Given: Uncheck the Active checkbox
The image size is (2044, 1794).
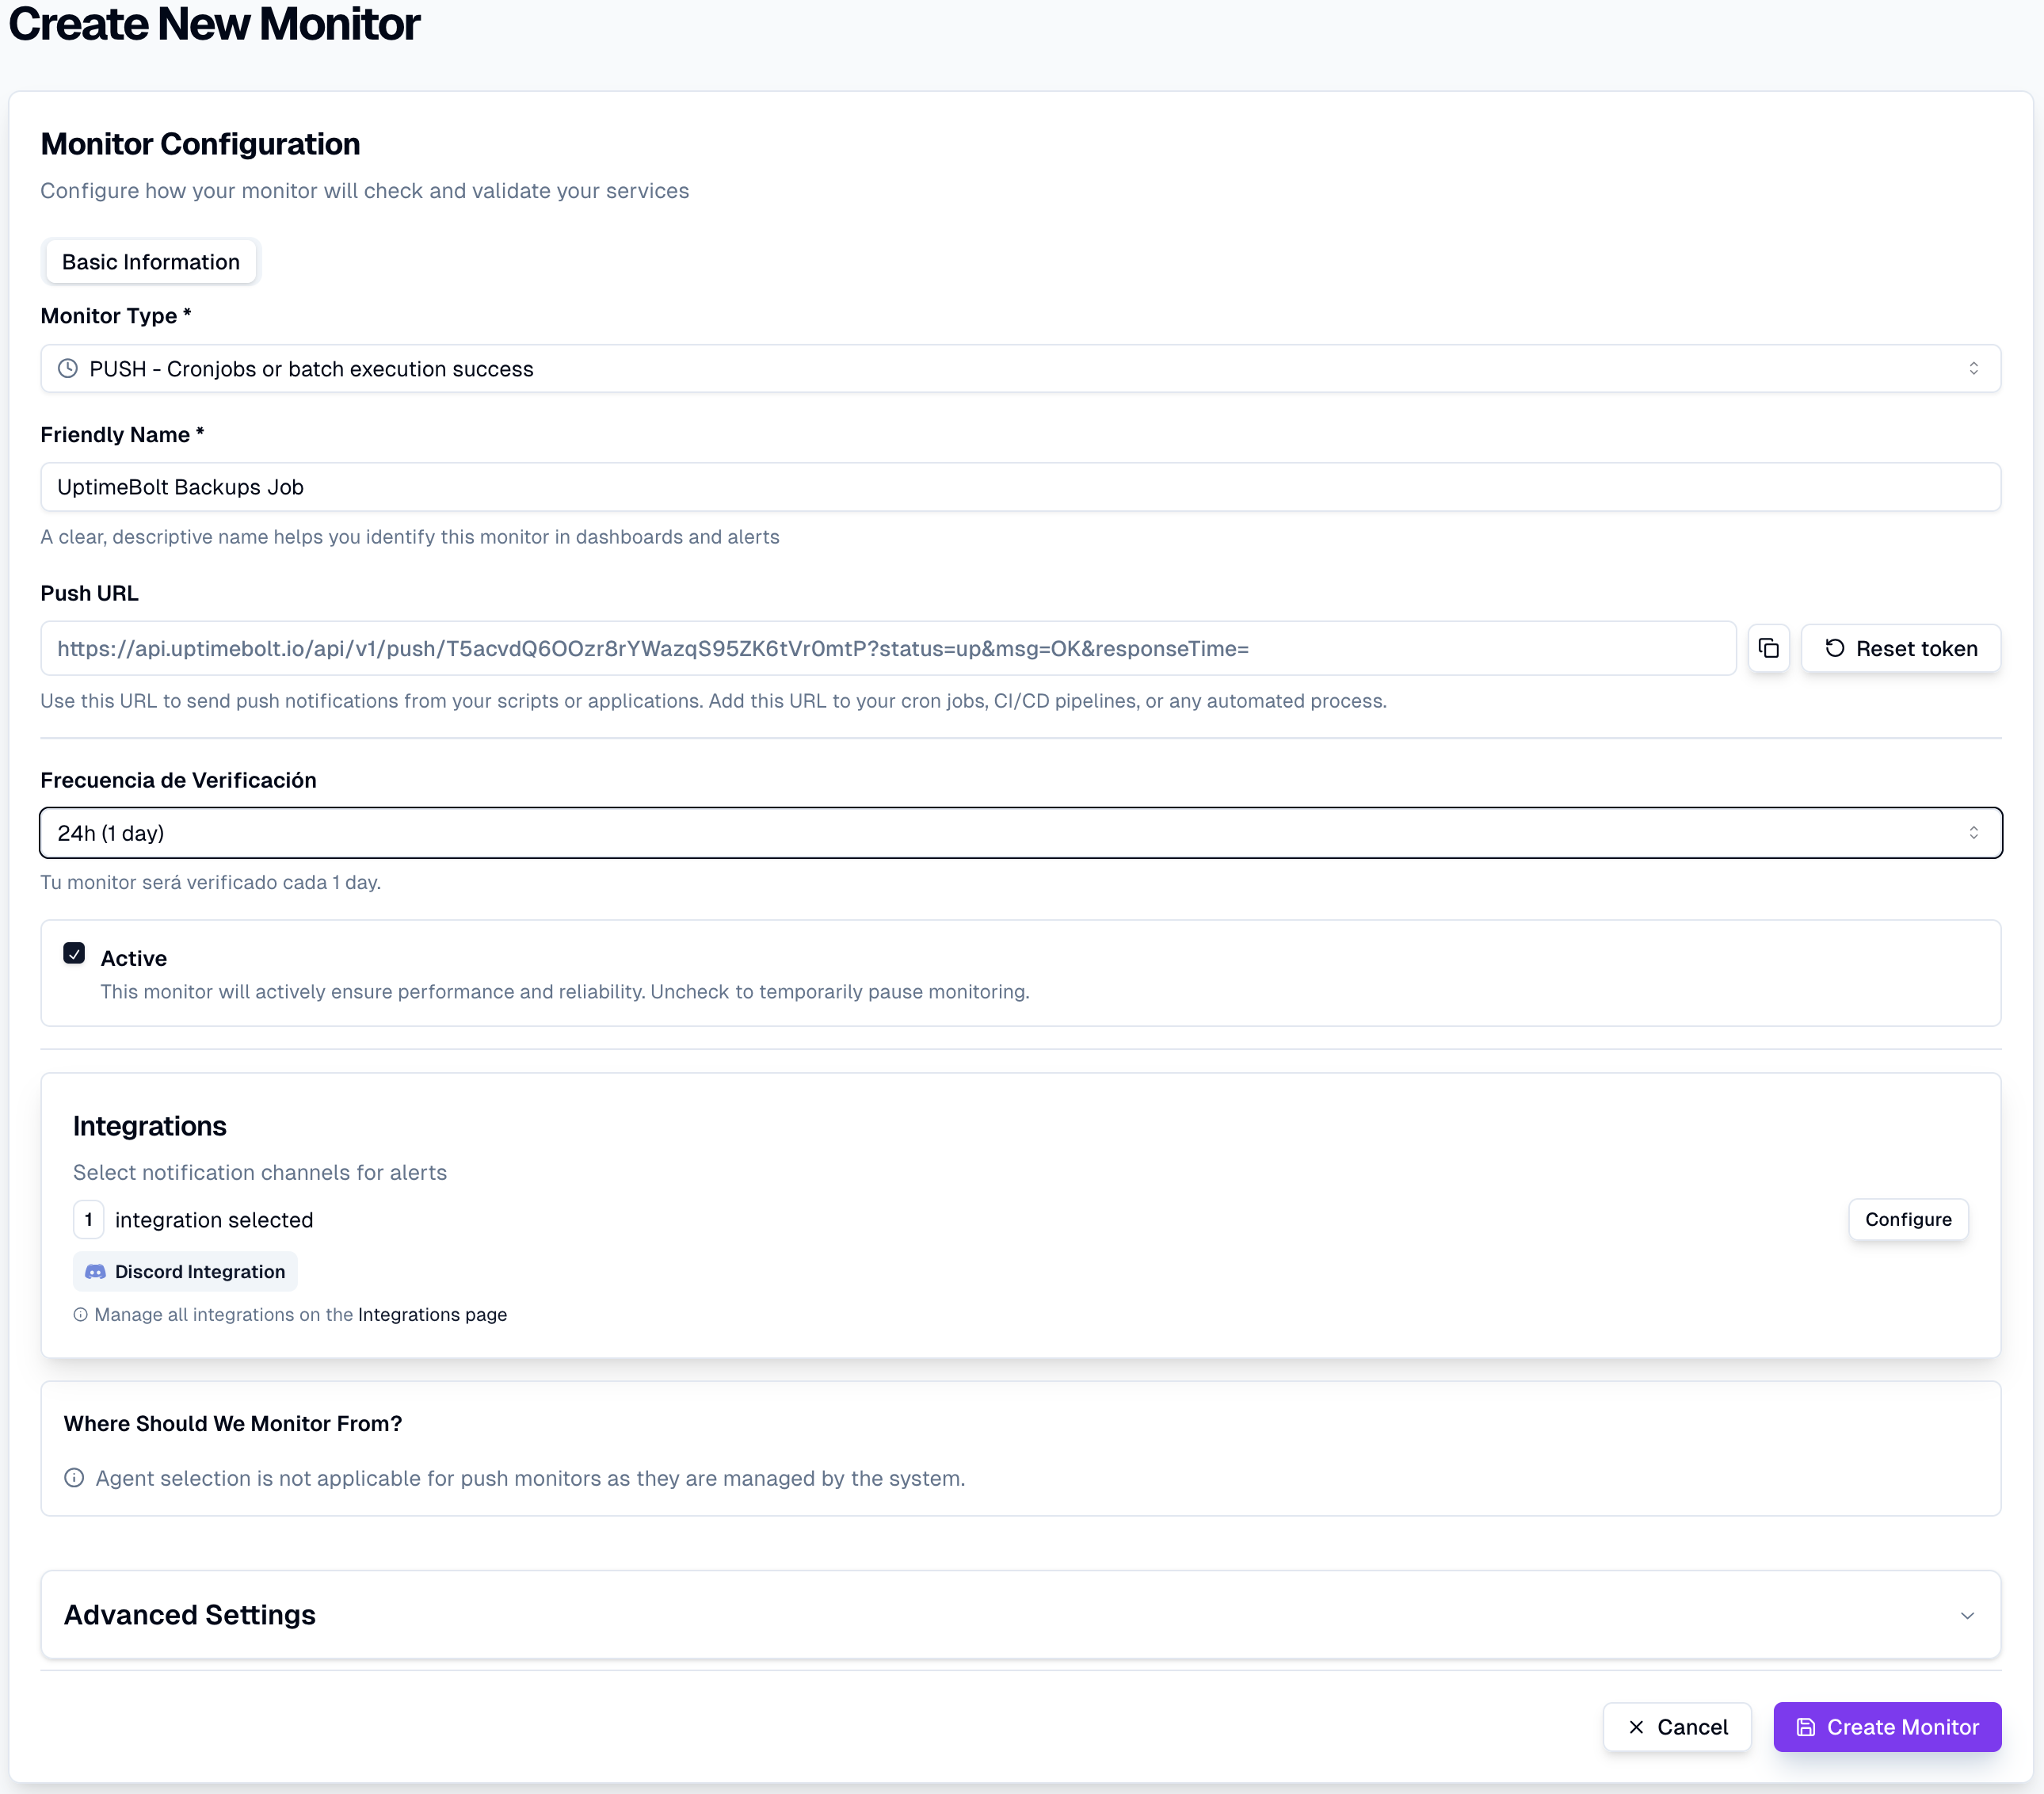Looking at the screenshot, I should click(x=74, y=953).
